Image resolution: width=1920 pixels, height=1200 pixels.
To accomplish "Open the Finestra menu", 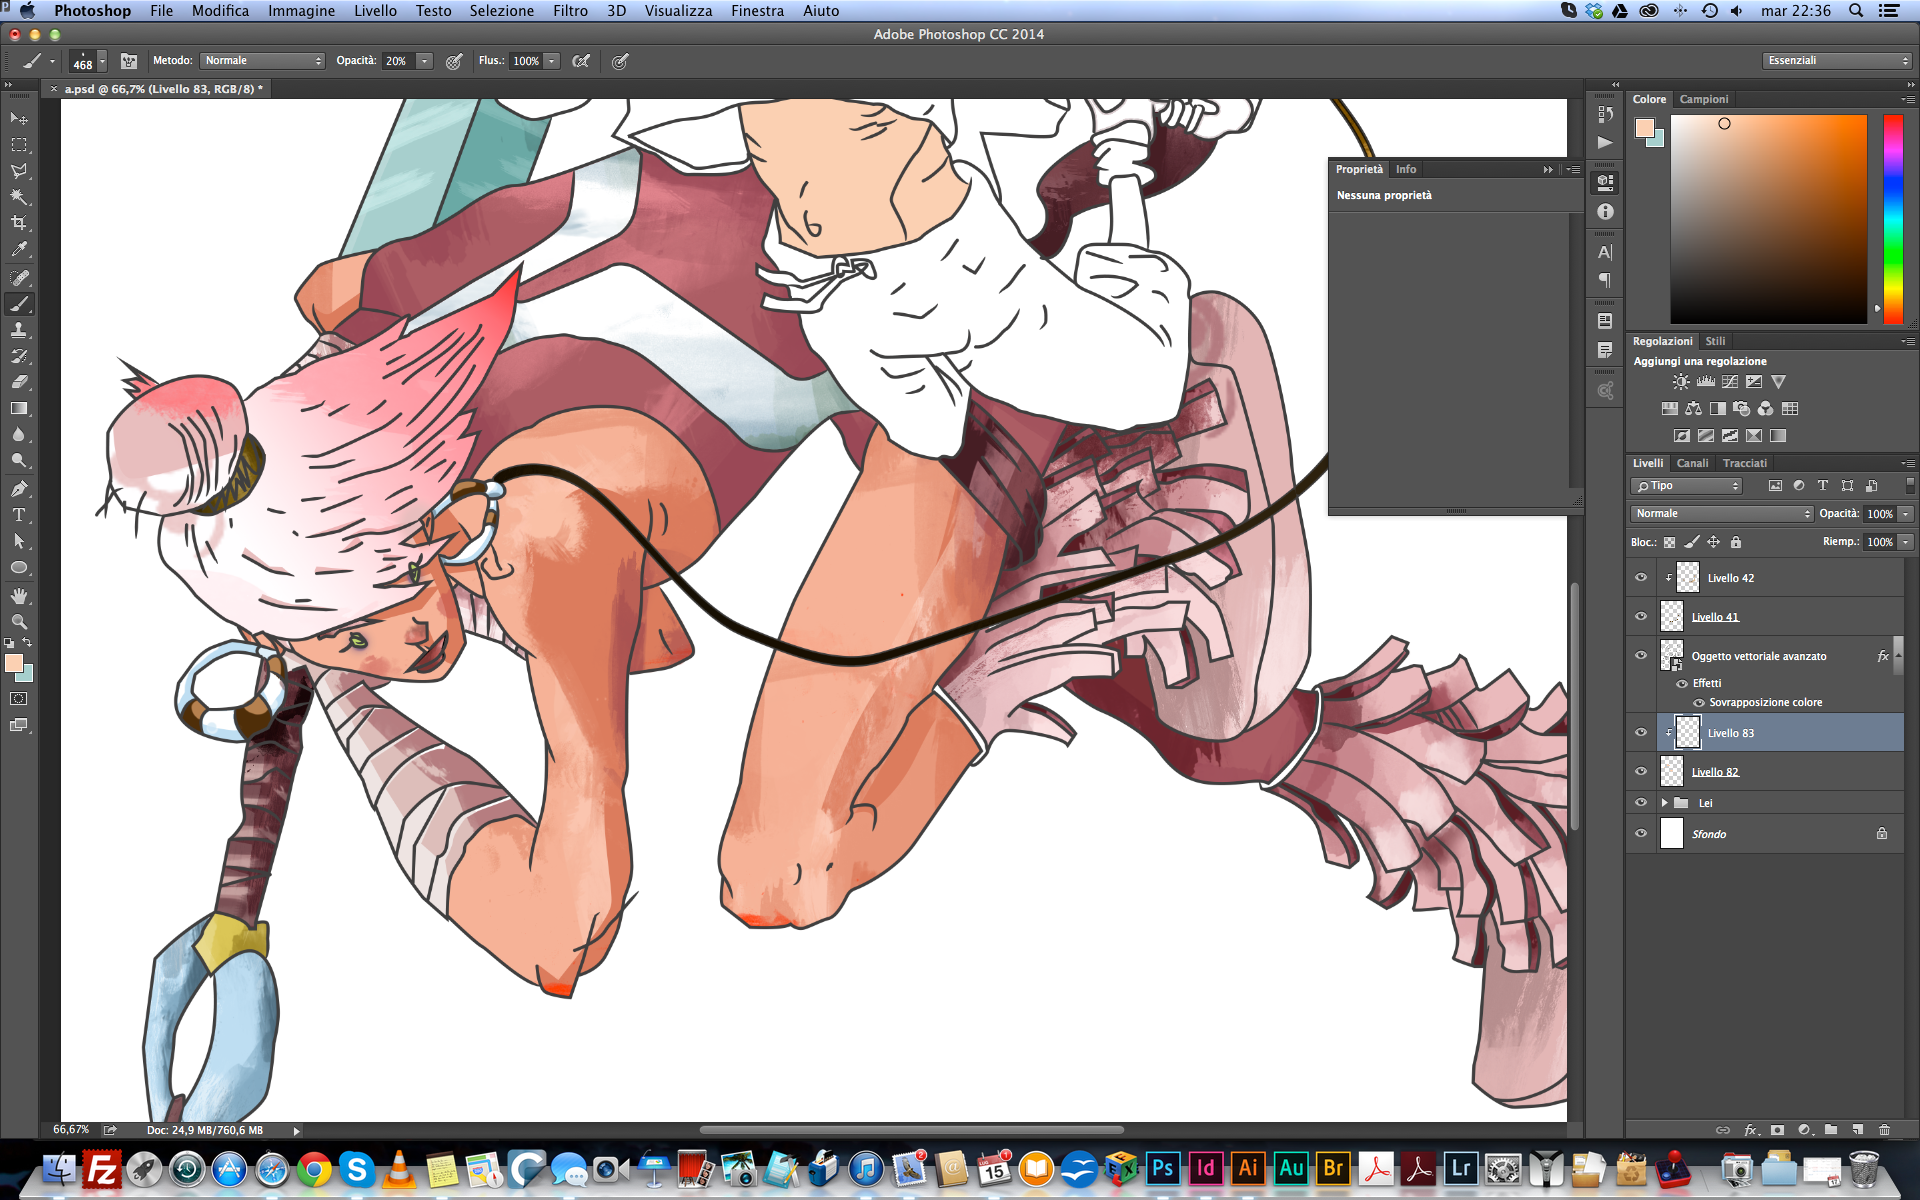I will pyautogui.click(x=757, y=11).
